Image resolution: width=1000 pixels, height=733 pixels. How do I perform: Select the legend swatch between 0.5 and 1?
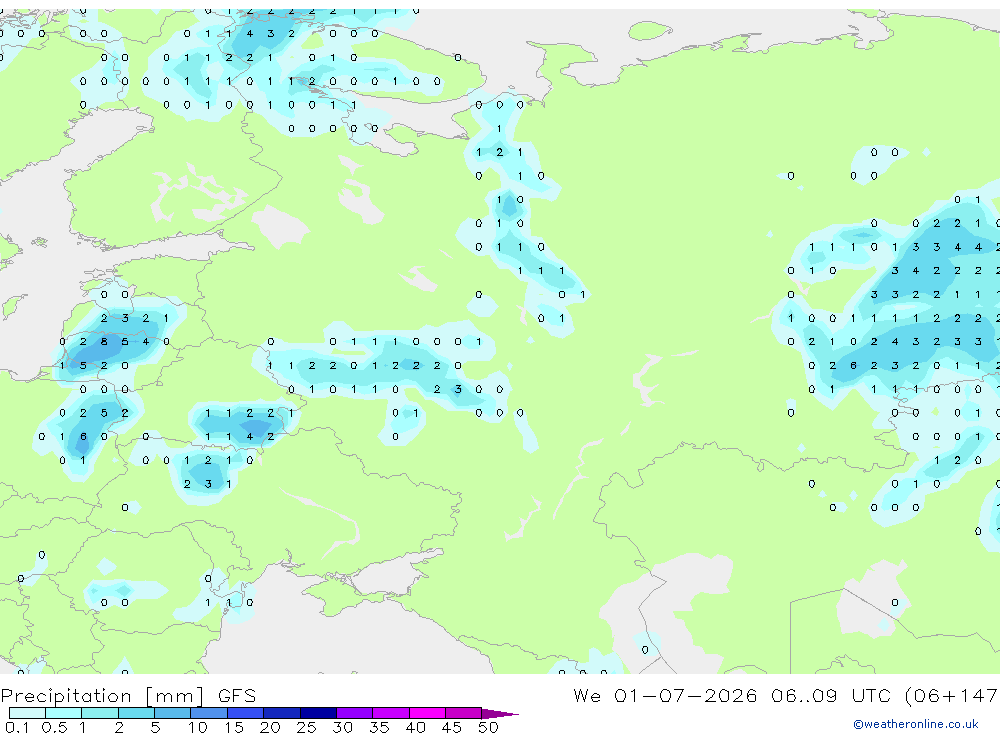(x=64, y=713)
